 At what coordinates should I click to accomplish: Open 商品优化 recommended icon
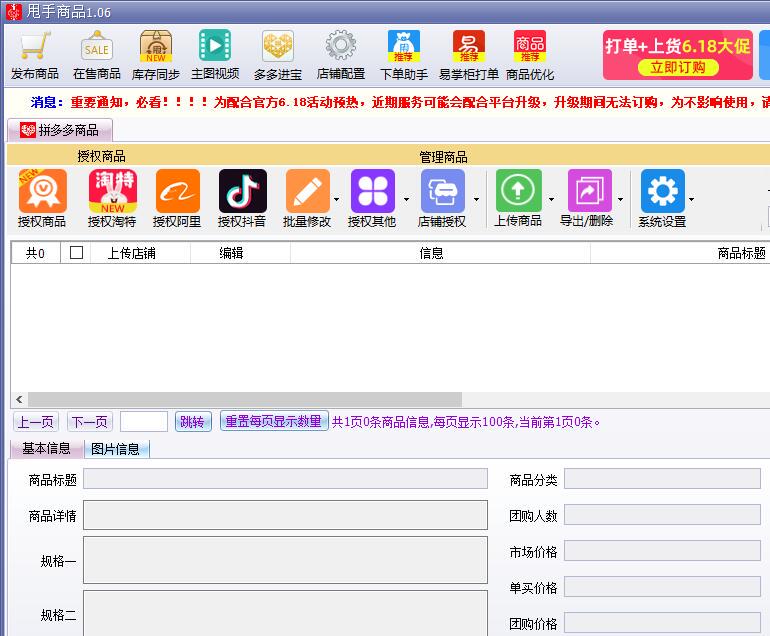(x=530, y=47)
